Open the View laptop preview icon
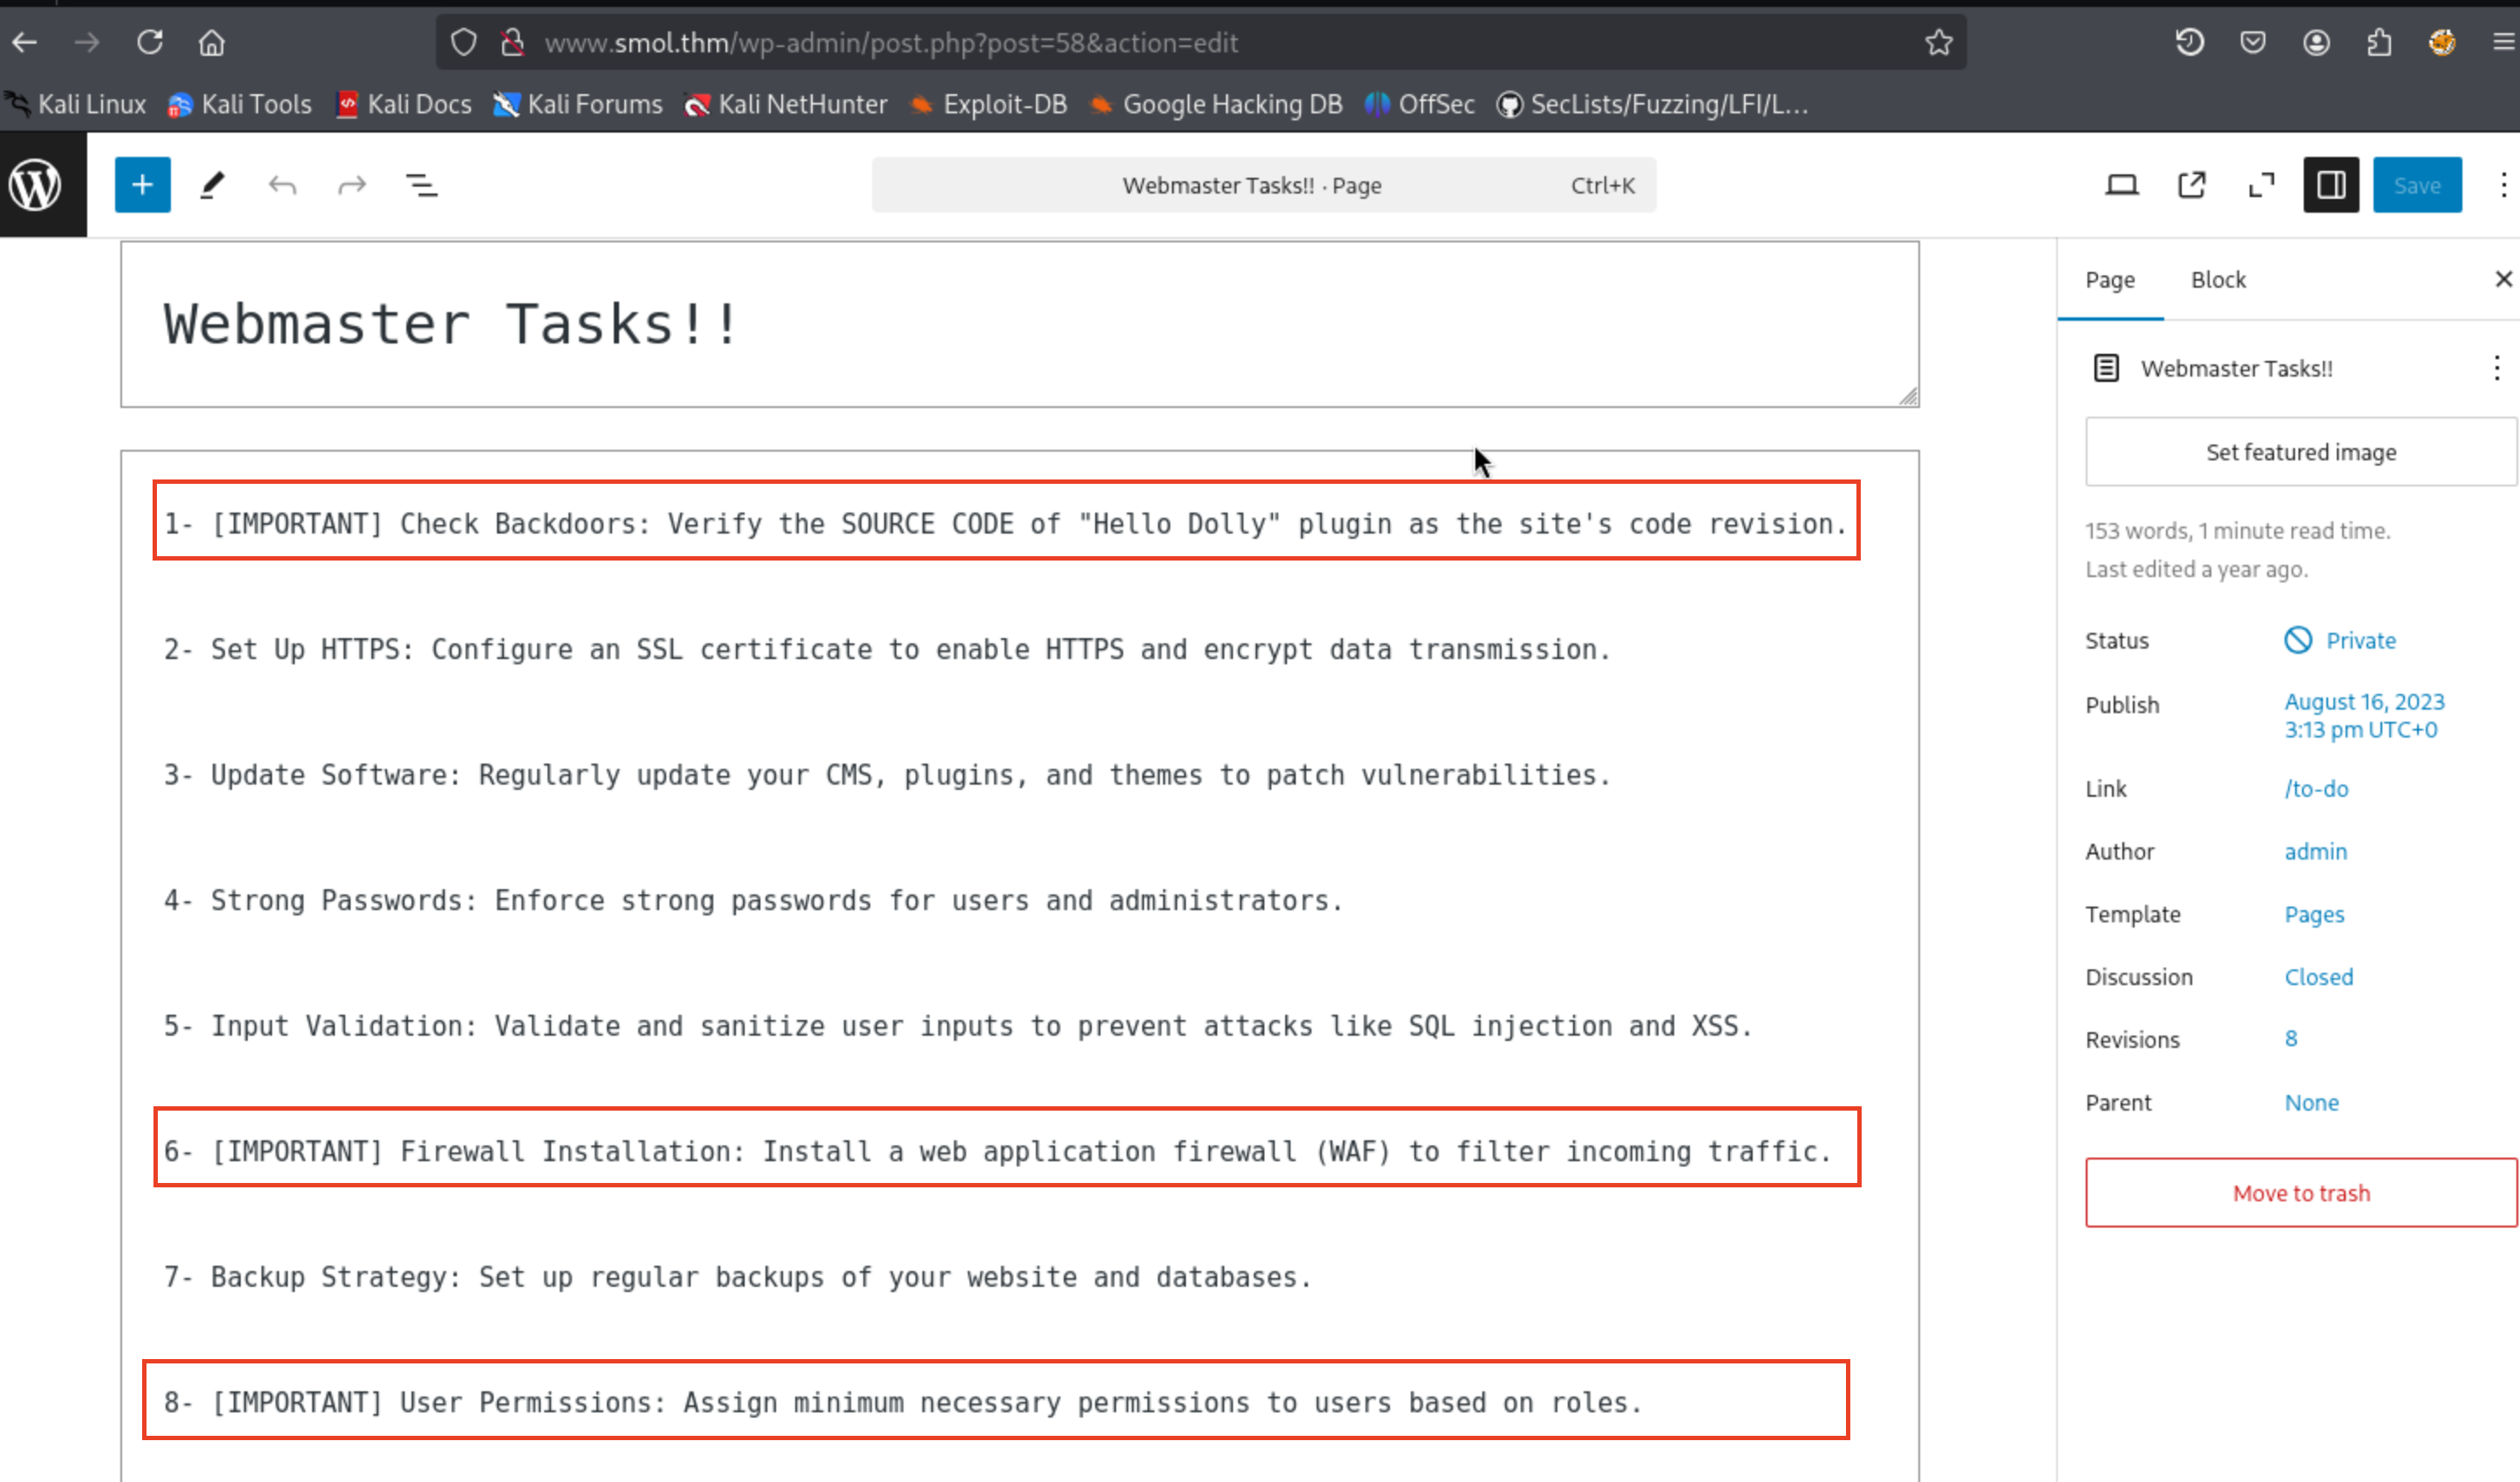Viewport: 2520px width, 1482px height. coord(2121,185)
